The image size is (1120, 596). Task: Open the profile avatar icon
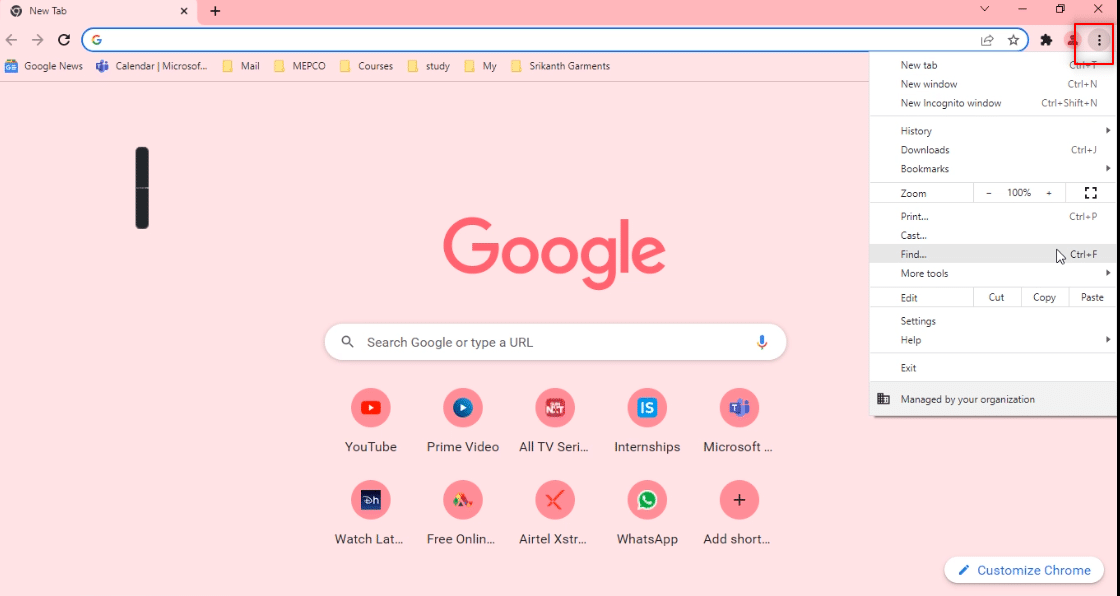[x=1072, y=40]
